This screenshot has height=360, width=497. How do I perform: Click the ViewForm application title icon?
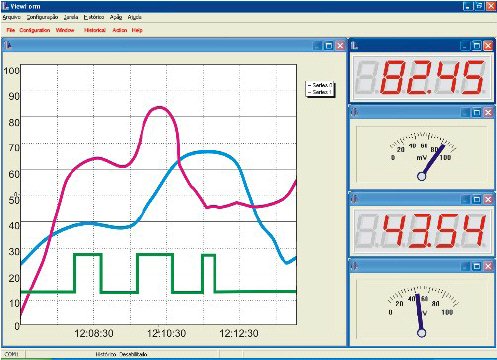pos(5,6)
